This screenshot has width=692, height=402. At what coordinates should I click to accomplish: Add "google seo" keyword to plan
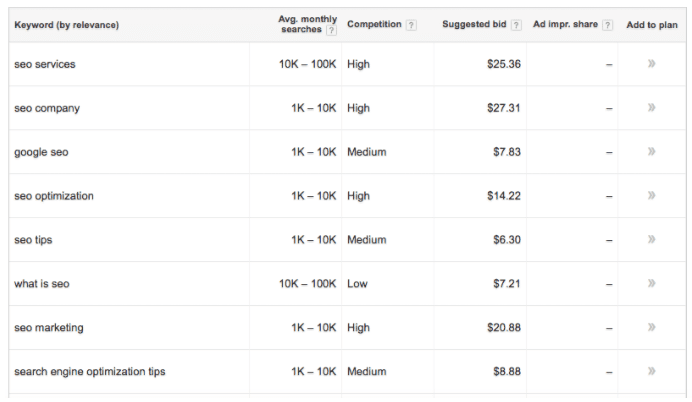point(651,152)
